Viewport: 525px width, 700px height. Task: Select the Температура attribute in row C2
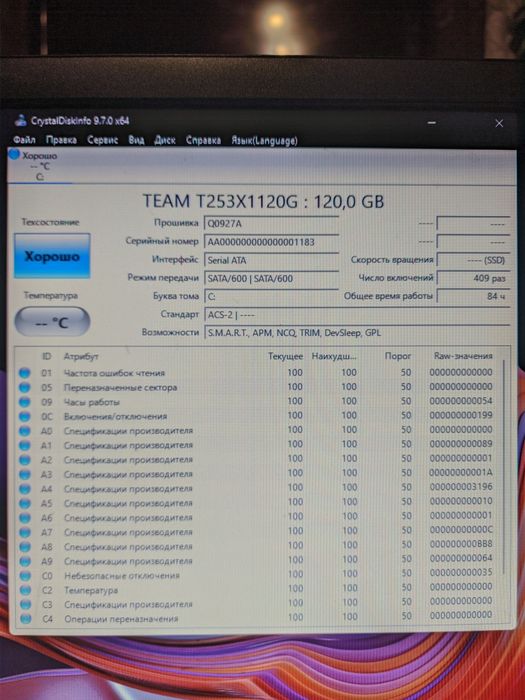click(x=91, y=590)
